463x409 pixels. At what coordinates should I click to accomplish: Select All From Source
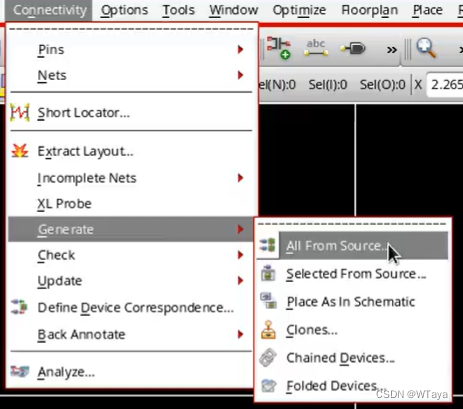click(353, 246)
